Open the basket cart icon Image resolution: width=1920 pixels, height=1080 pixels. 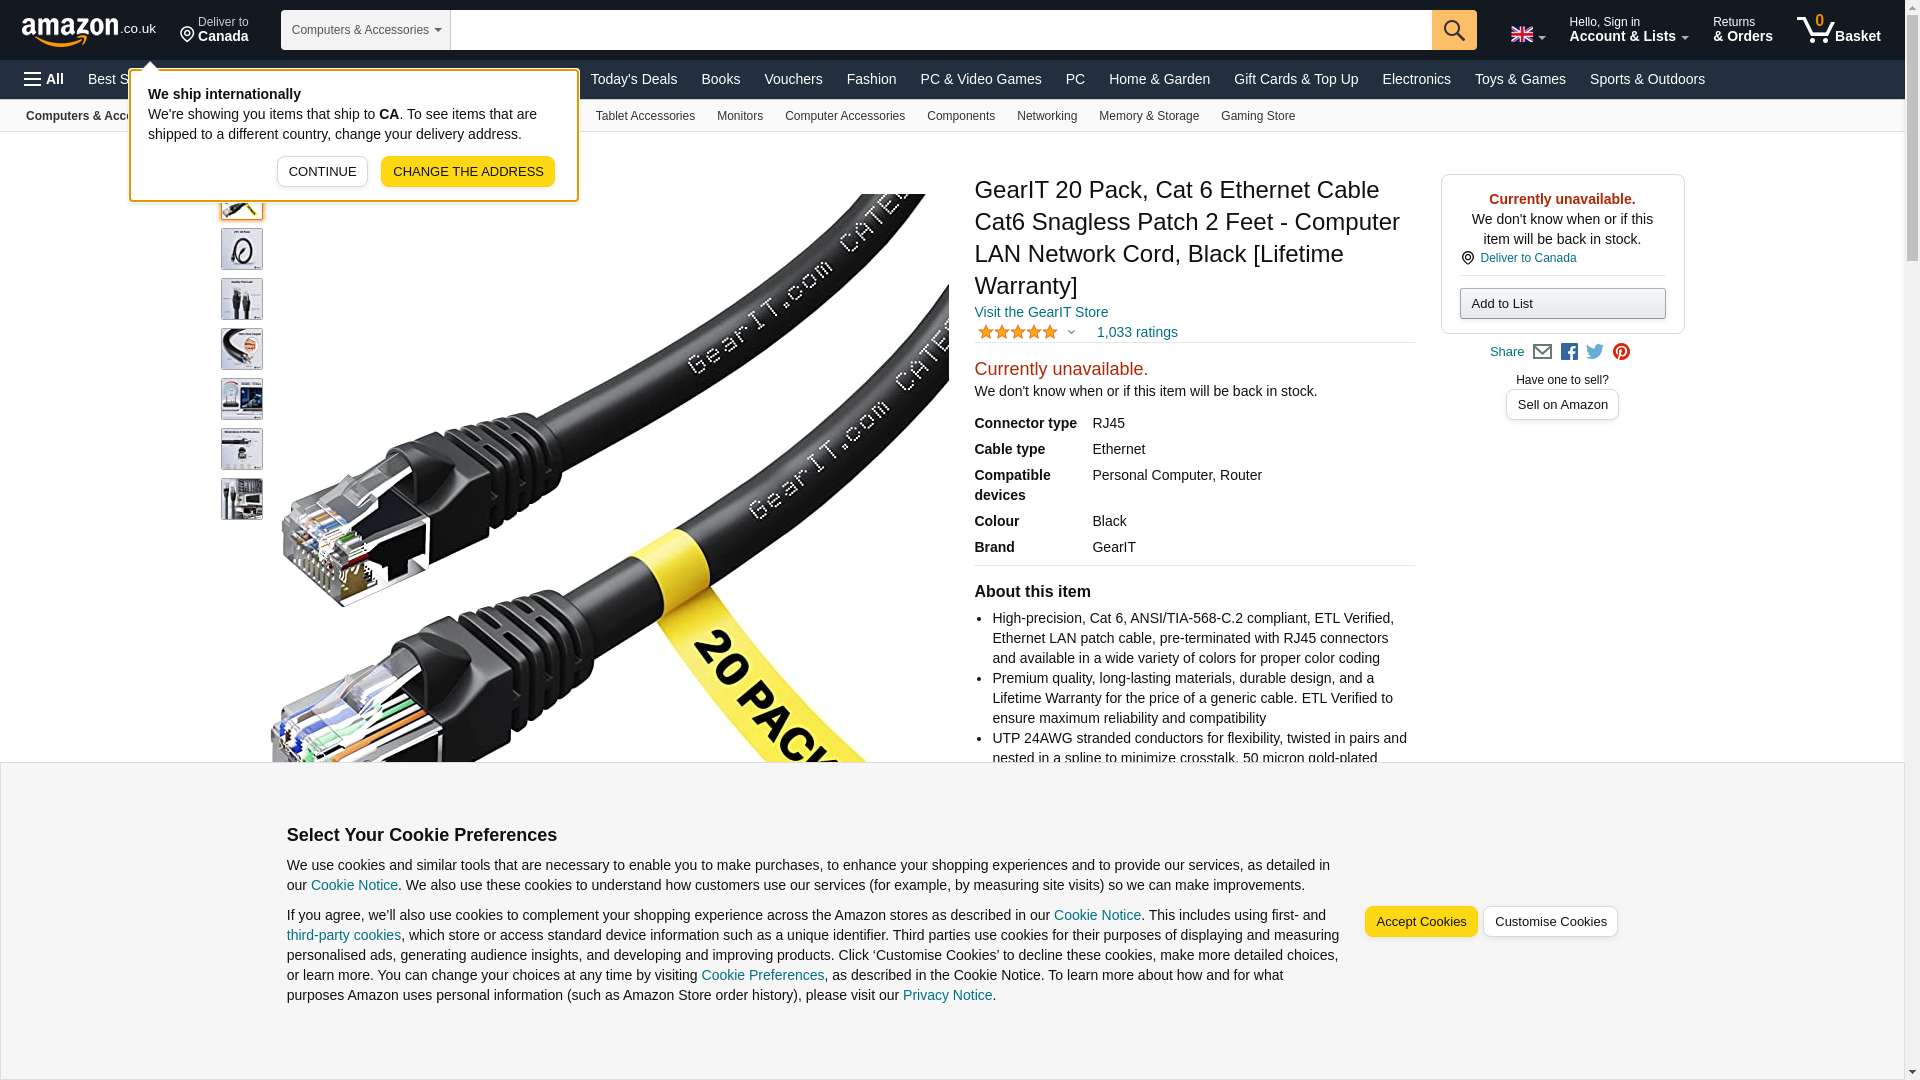point(1838,30)
